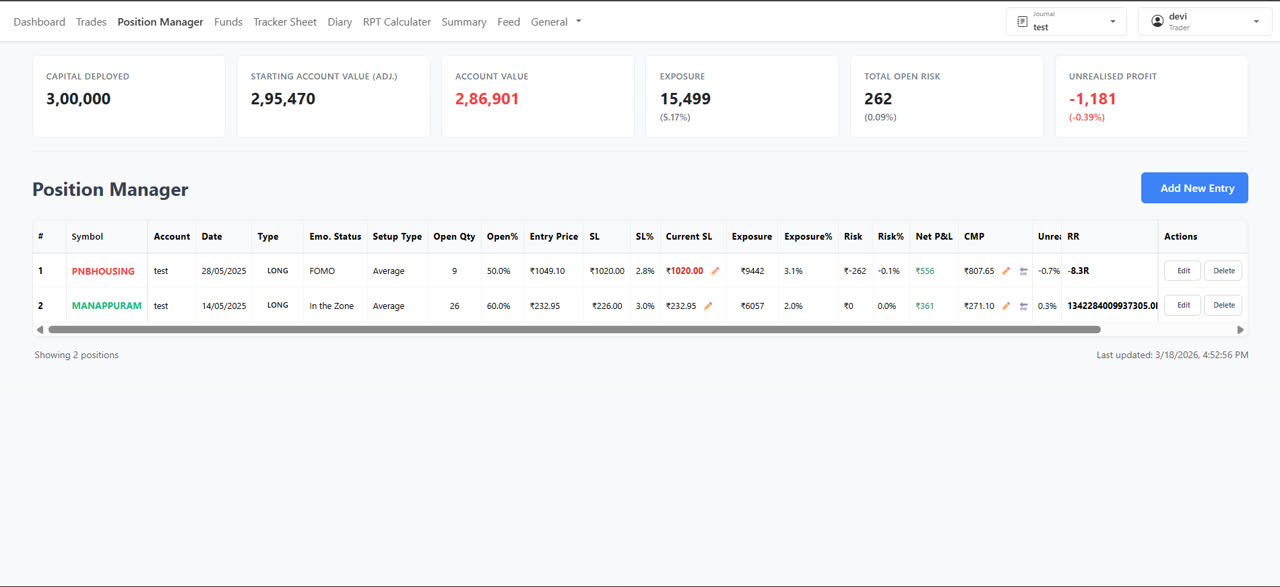Switch to the Dashboard tab
Image resolution: width=1280 pixels, height=587 pixels.
39,21
